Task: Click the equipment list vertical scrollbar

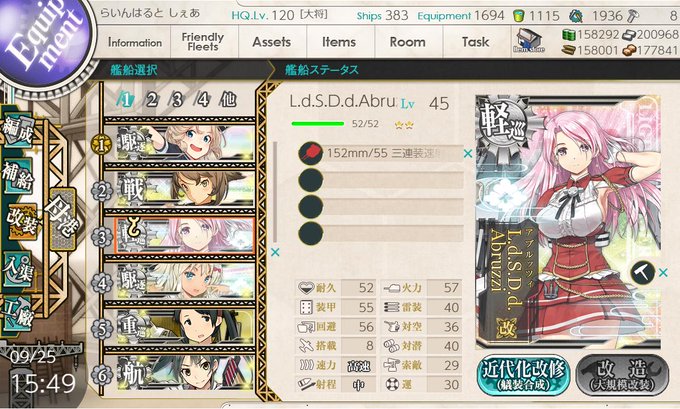Action: [x=275, y=192]
